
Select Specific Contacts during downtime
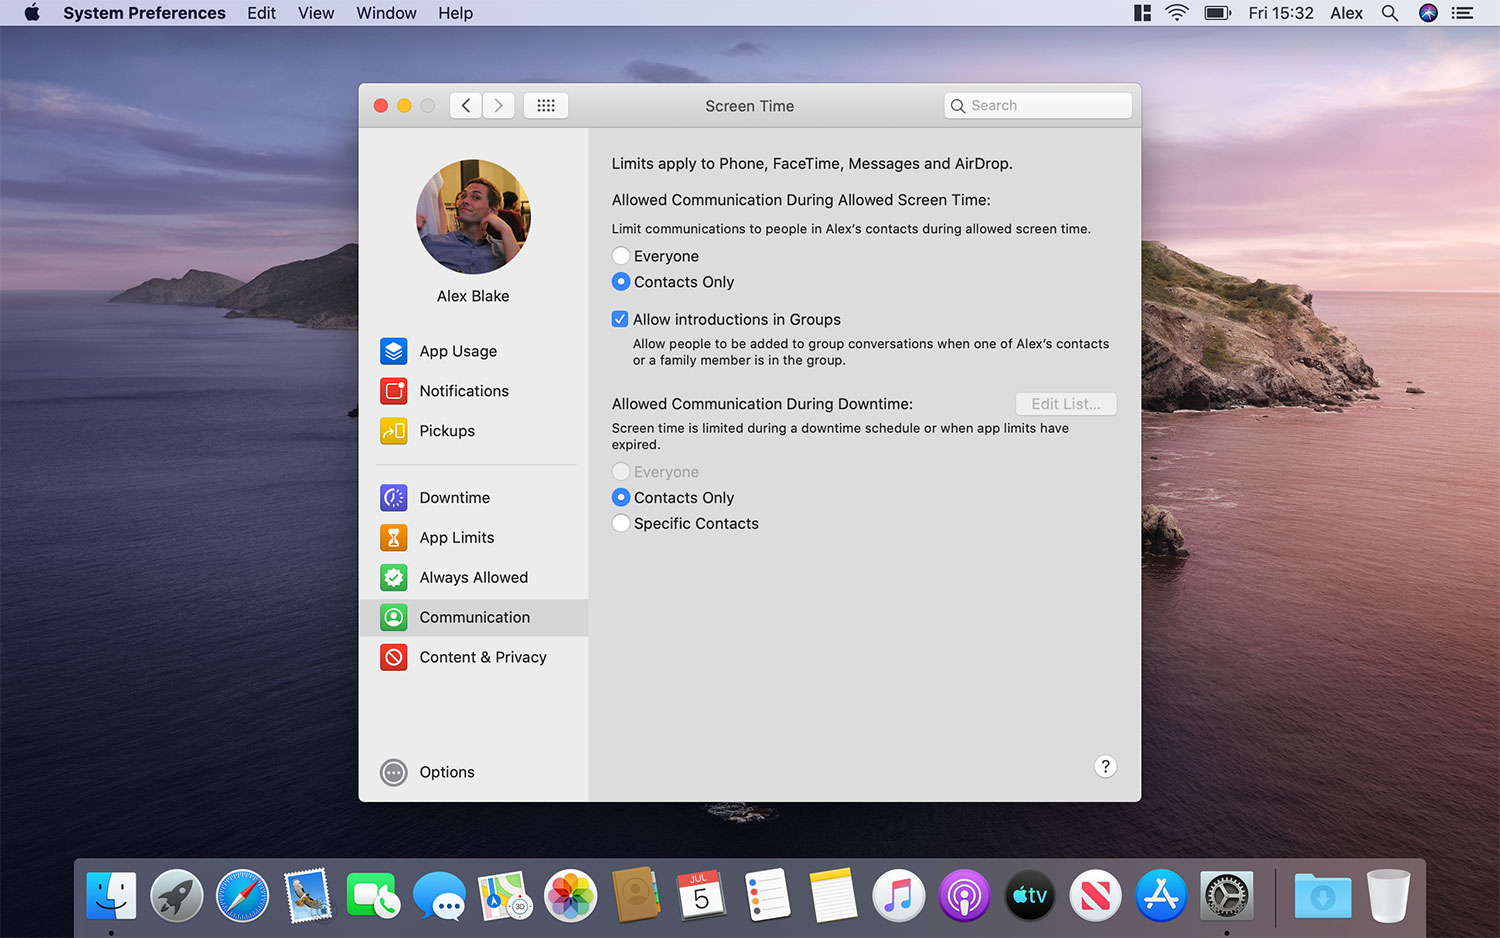click(621, 524)
